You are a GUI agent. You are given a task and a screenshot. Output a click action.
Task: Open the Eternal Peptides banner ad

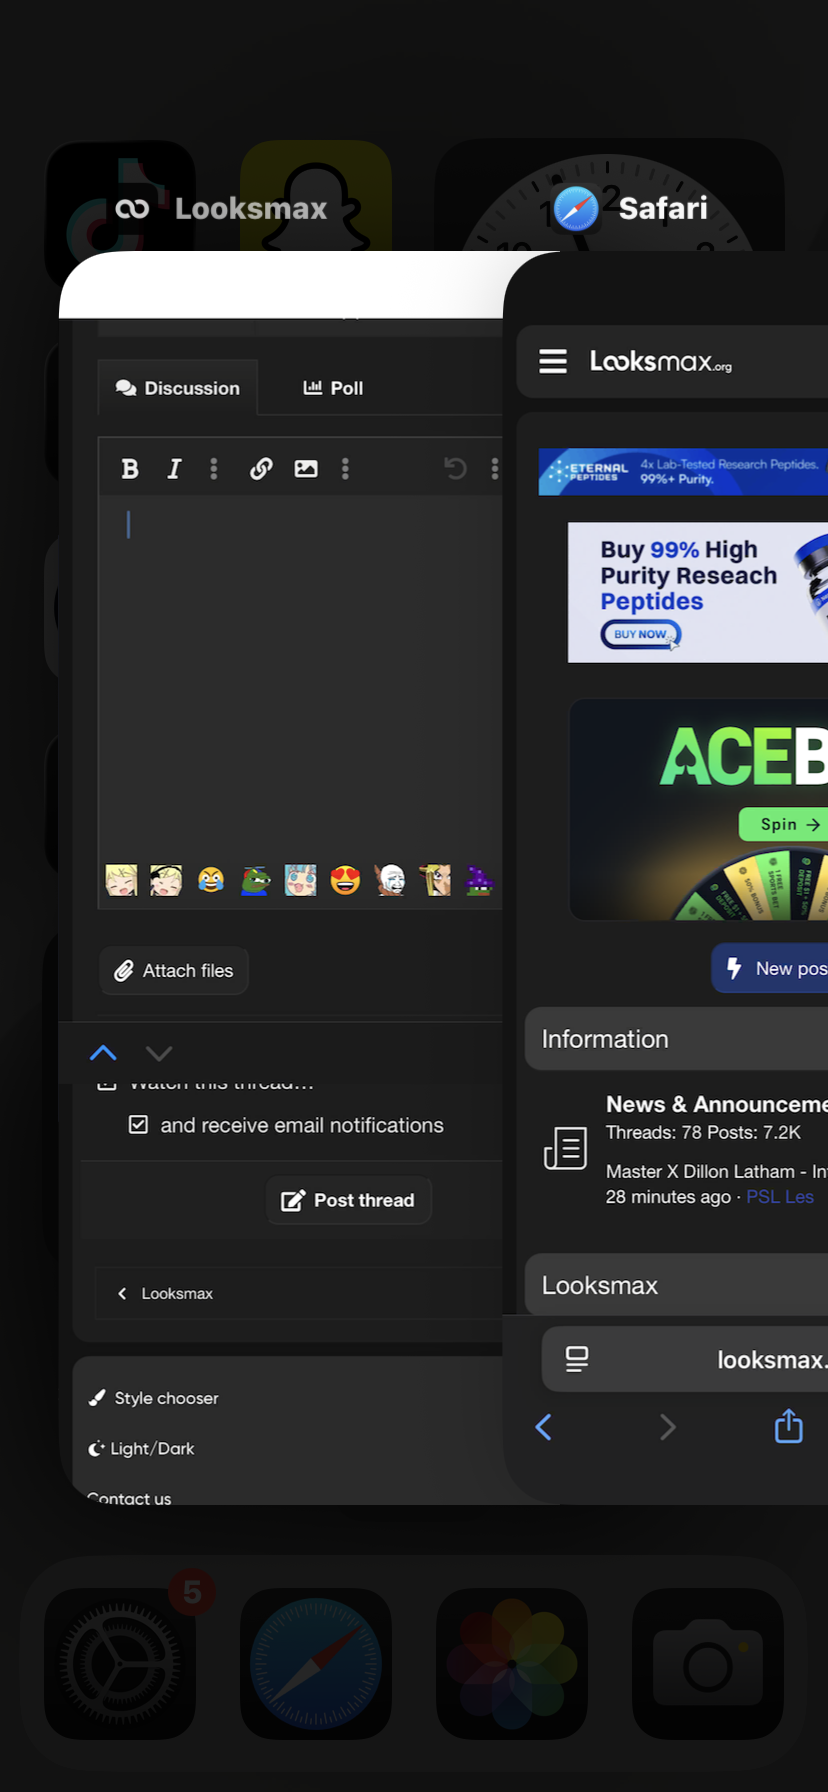(x=683, y=472)
